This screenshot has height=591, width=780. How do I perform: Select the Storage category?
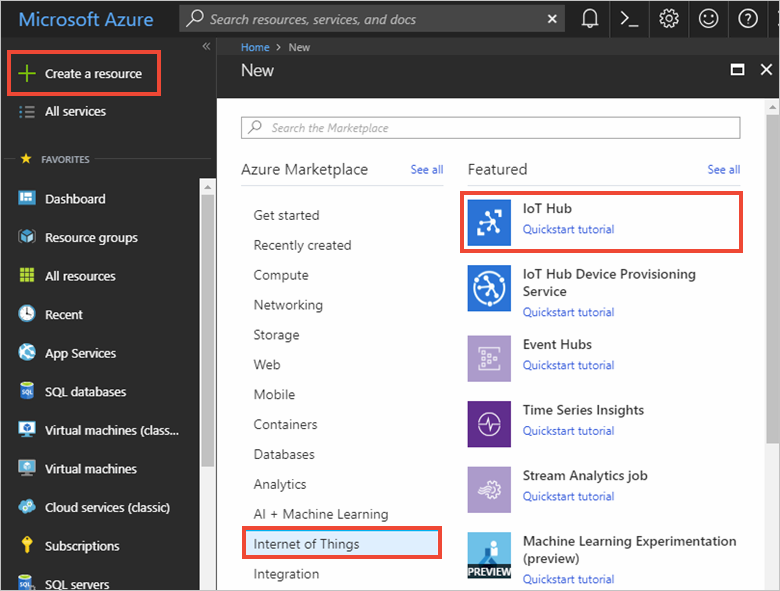click(277, 335)
